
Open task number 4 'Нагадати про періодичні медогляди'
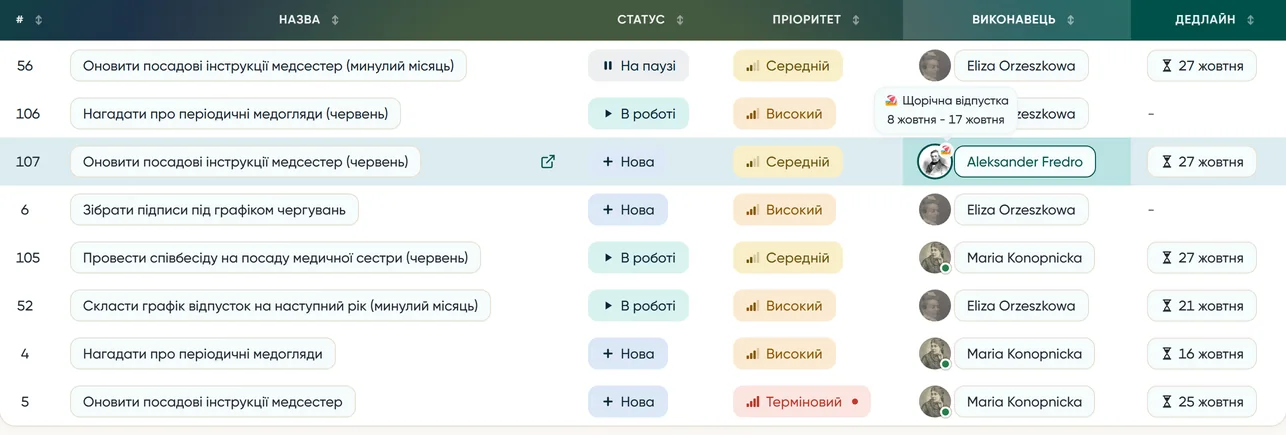click(x=203, y=354)
